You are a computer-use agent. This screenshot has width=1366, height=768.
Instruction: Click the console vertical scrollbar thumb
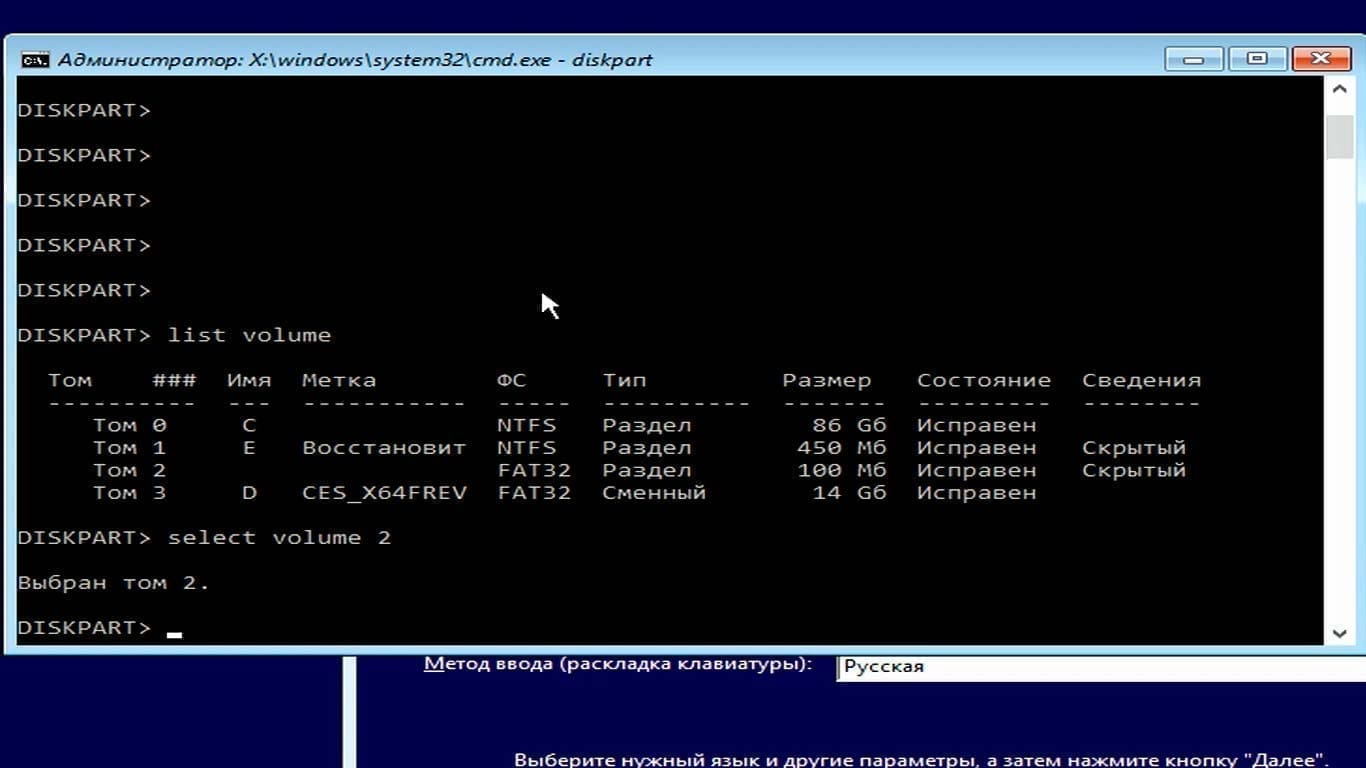click(x=1339, y=137)
